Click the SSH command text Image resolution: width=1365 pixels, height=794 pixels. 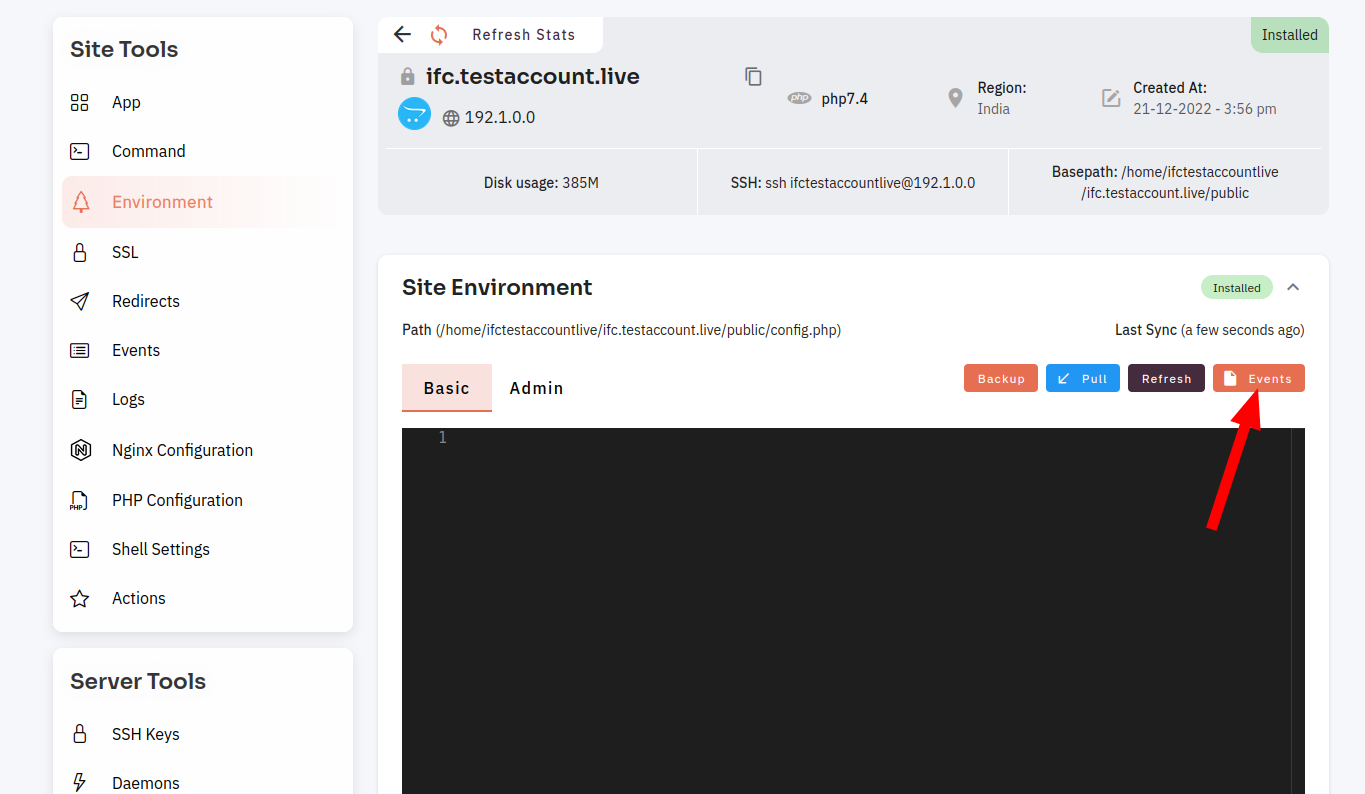[853, 183]
